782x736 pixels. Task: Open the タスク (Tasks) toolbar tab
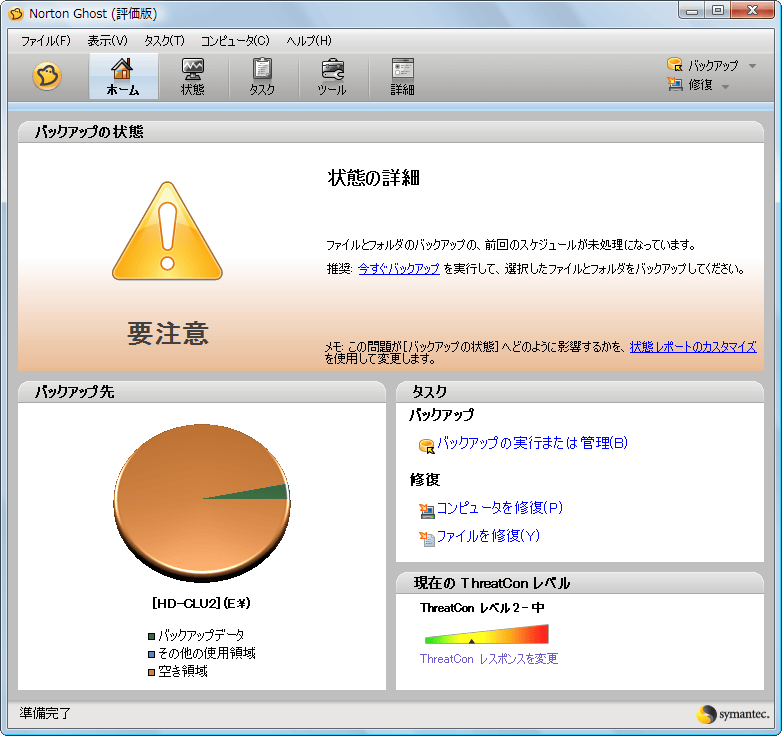click(262, 76)
